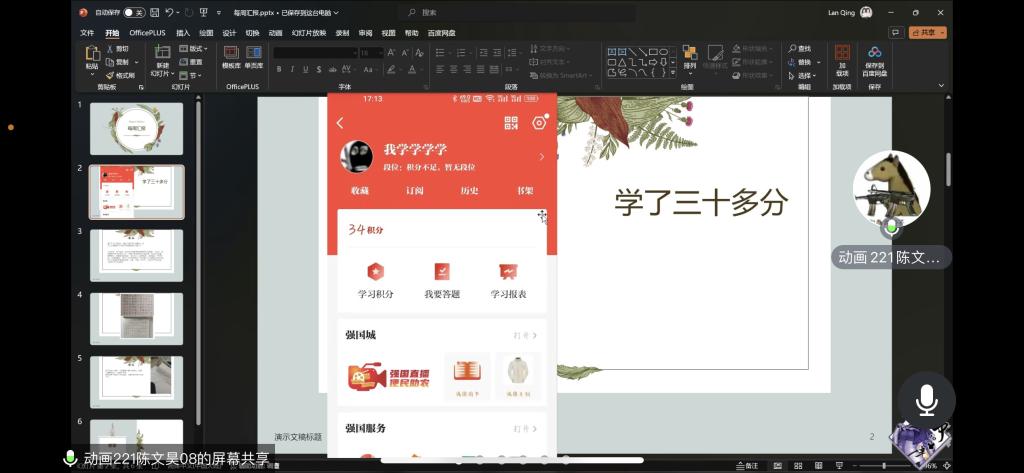Select slide 3 thumbnail in slide panel
The width and height of the screenshot is (1024, 473).
coord(137,254)
